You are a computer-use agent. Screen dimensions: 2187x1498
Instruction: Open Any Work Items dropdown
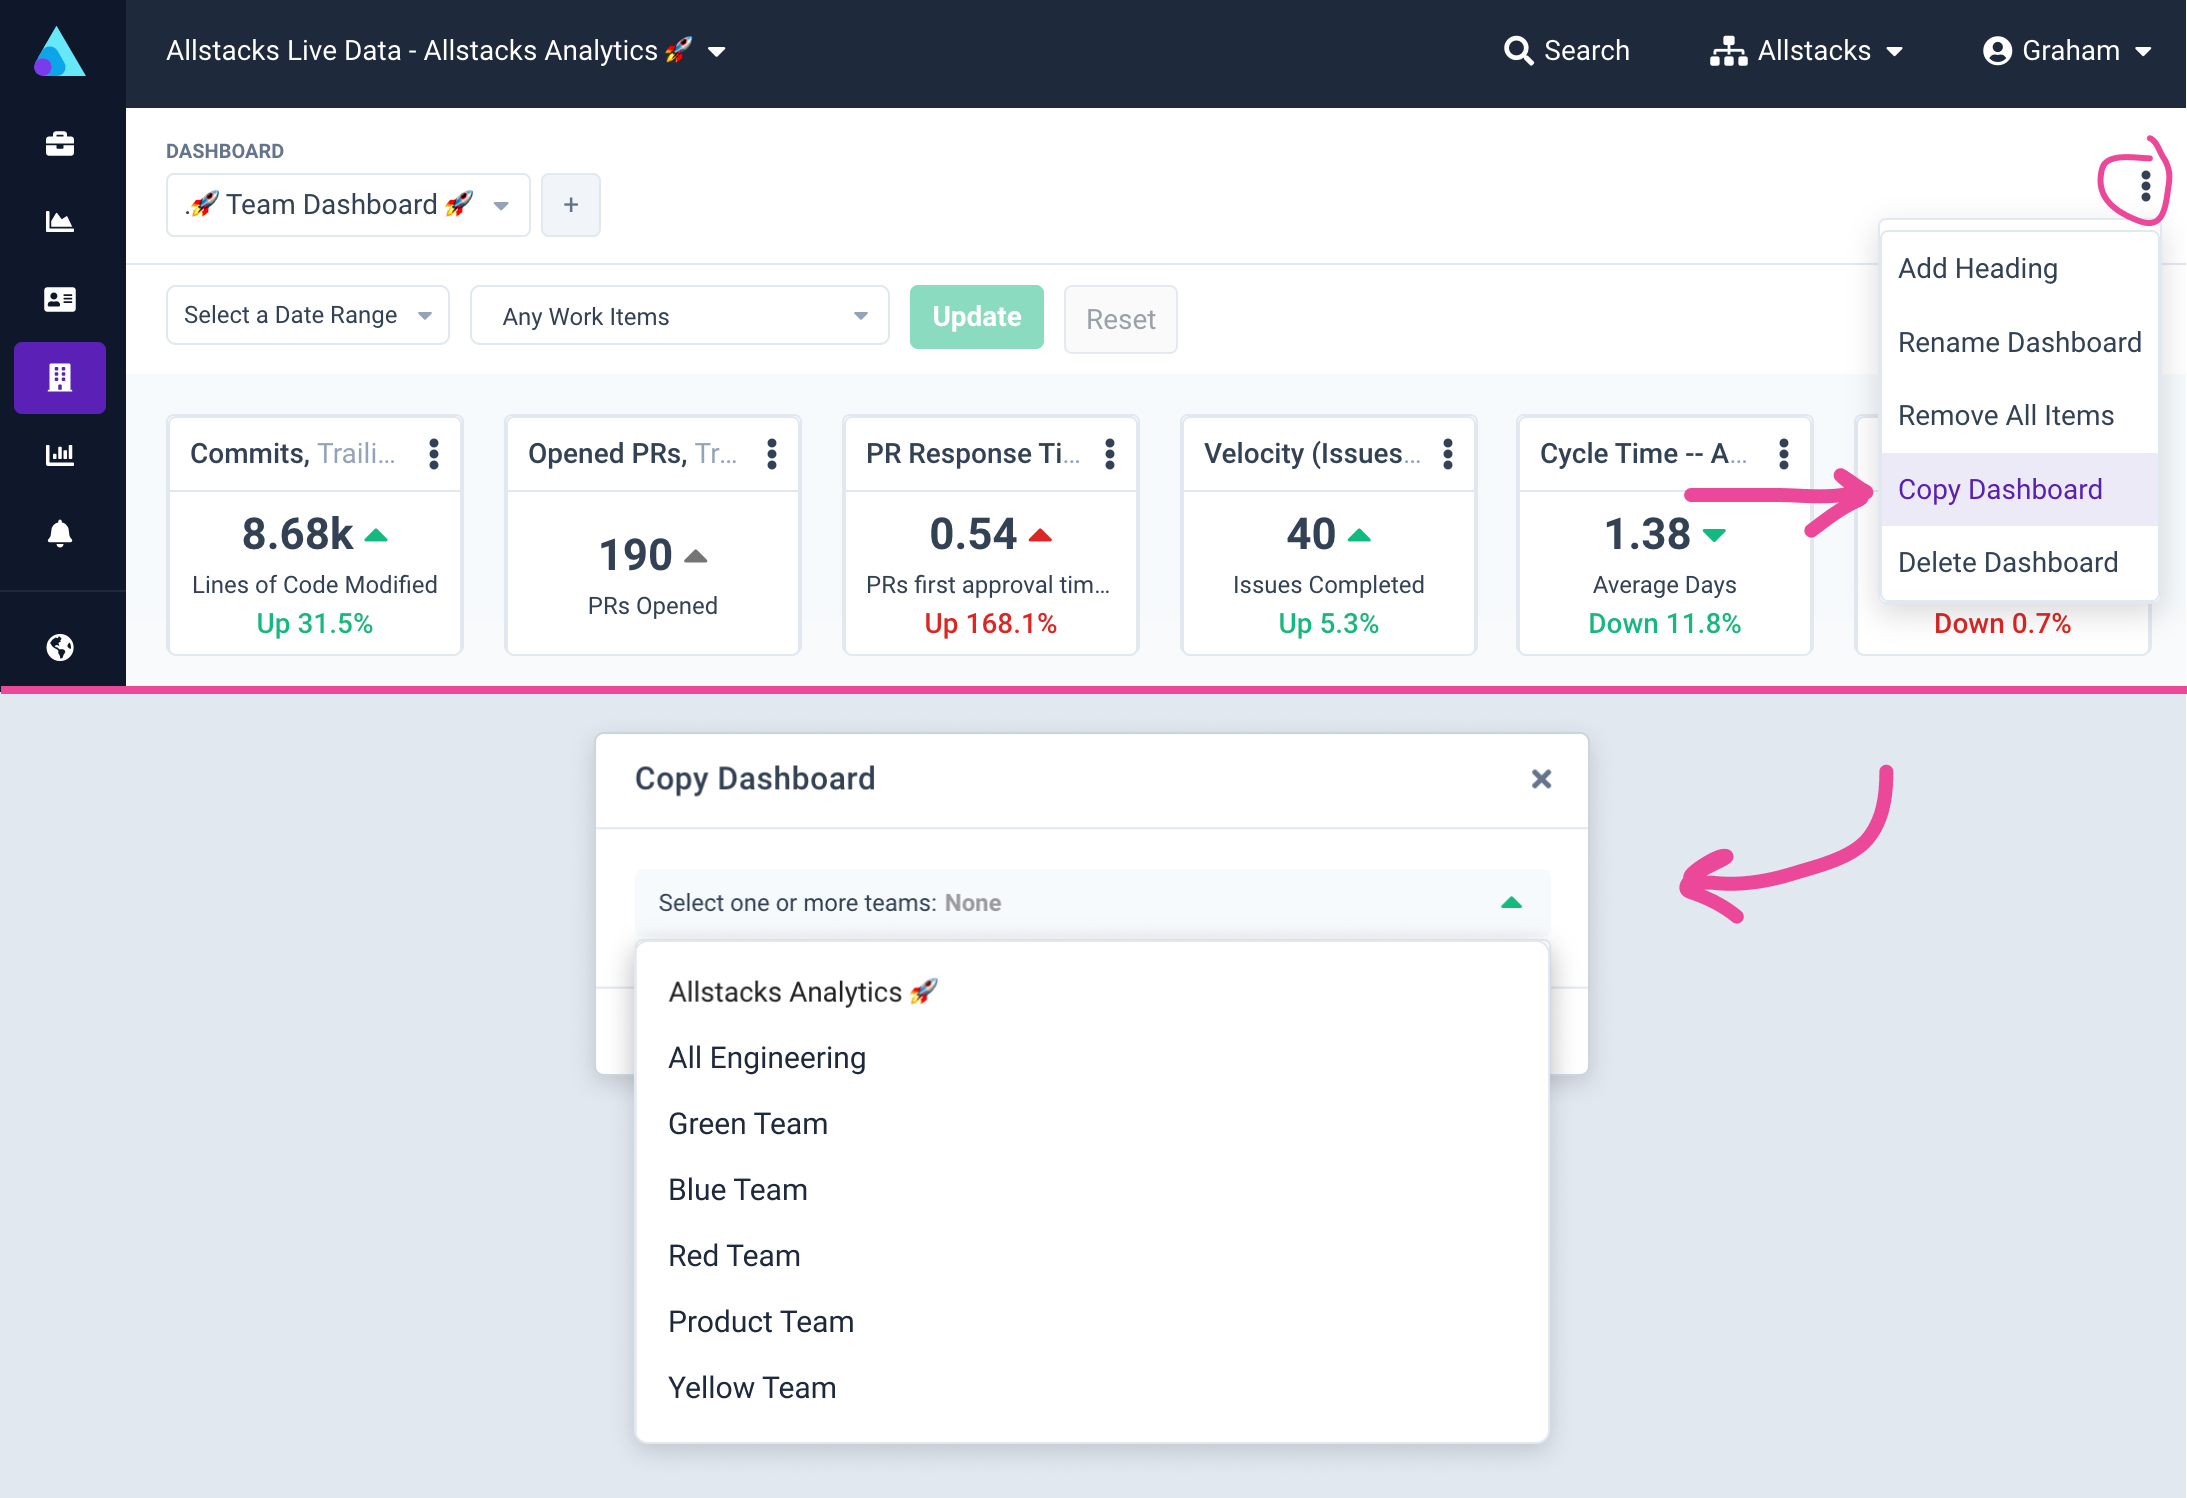click(680, 316)
